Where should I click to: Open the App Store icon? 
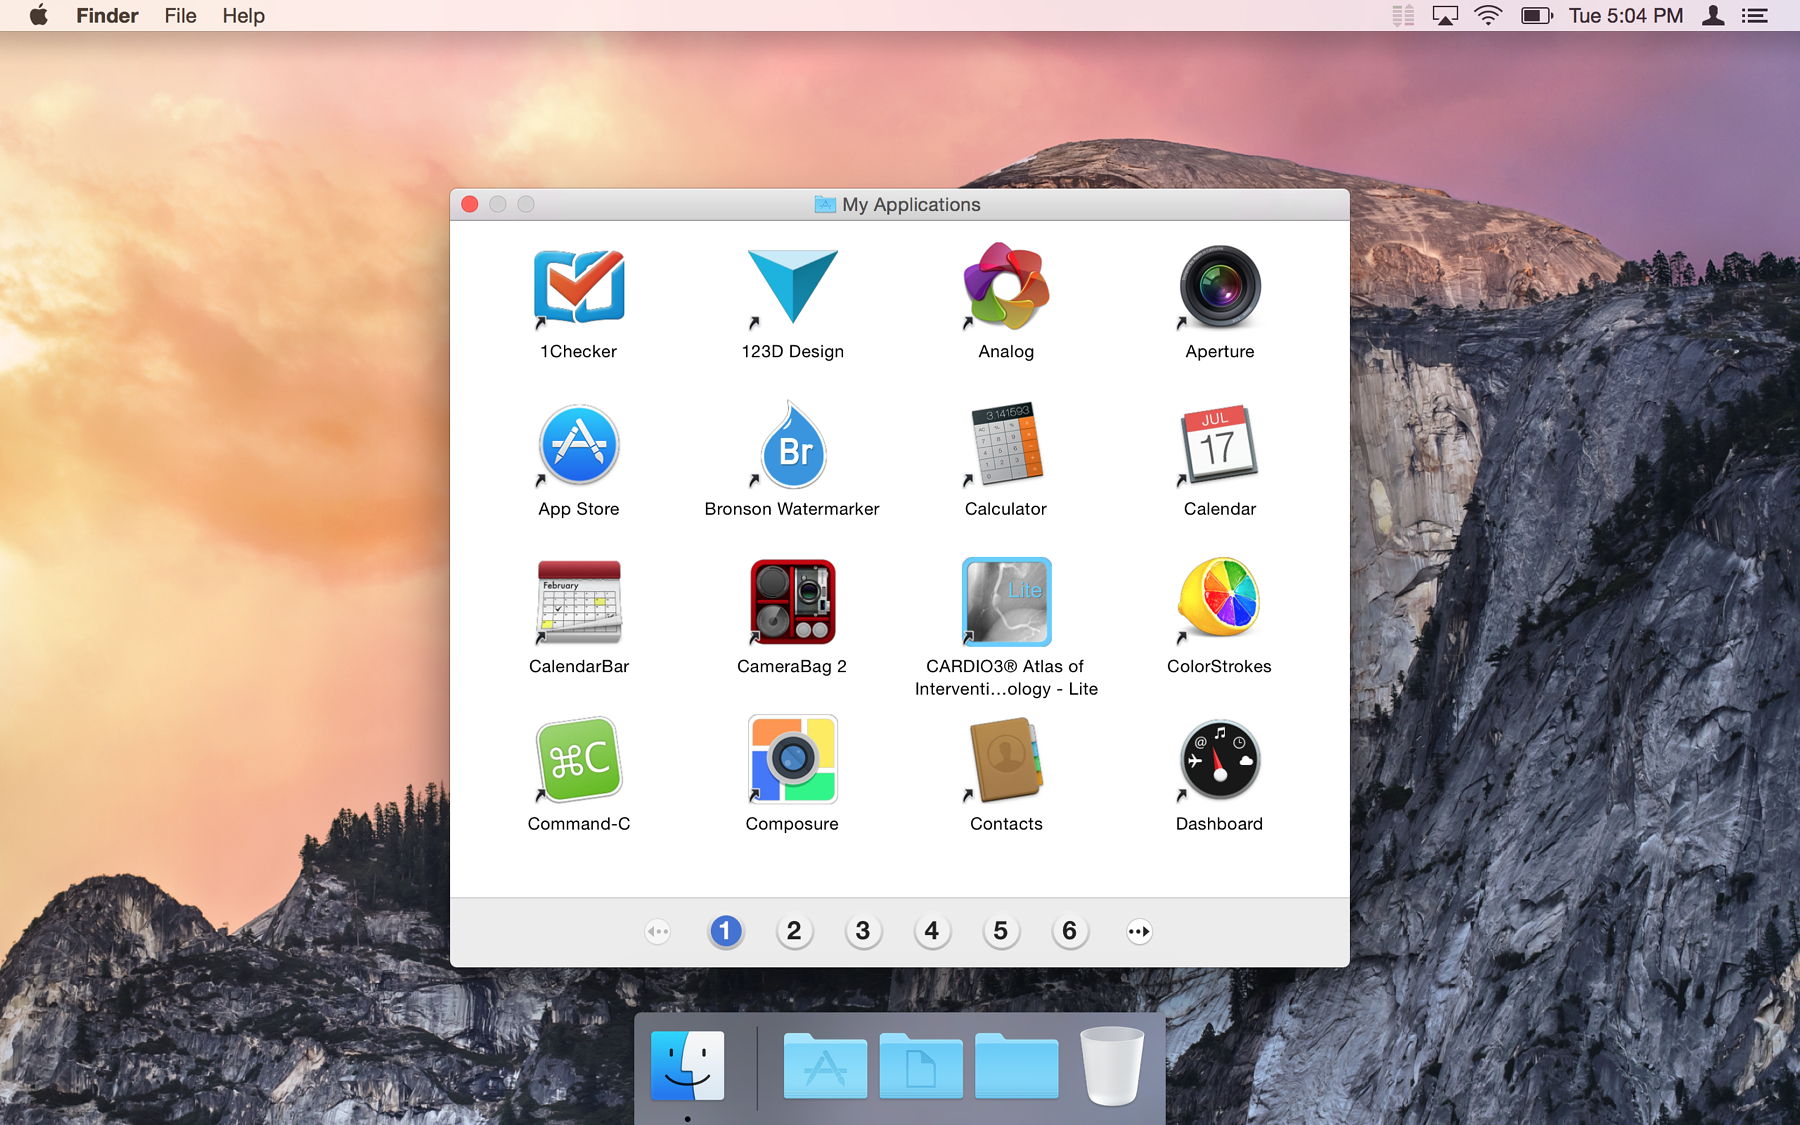point(579,444)
